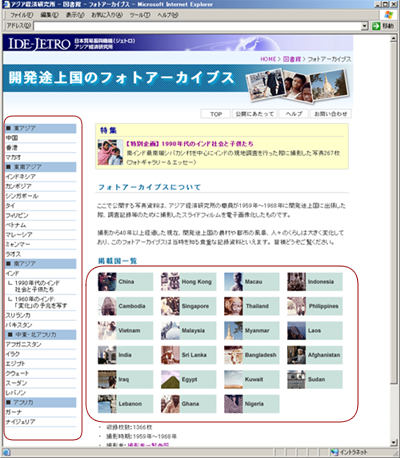Open the Lebanon country tile
Image resolution: width=400 pixels, height=458 pixels.
pos(125,404)
